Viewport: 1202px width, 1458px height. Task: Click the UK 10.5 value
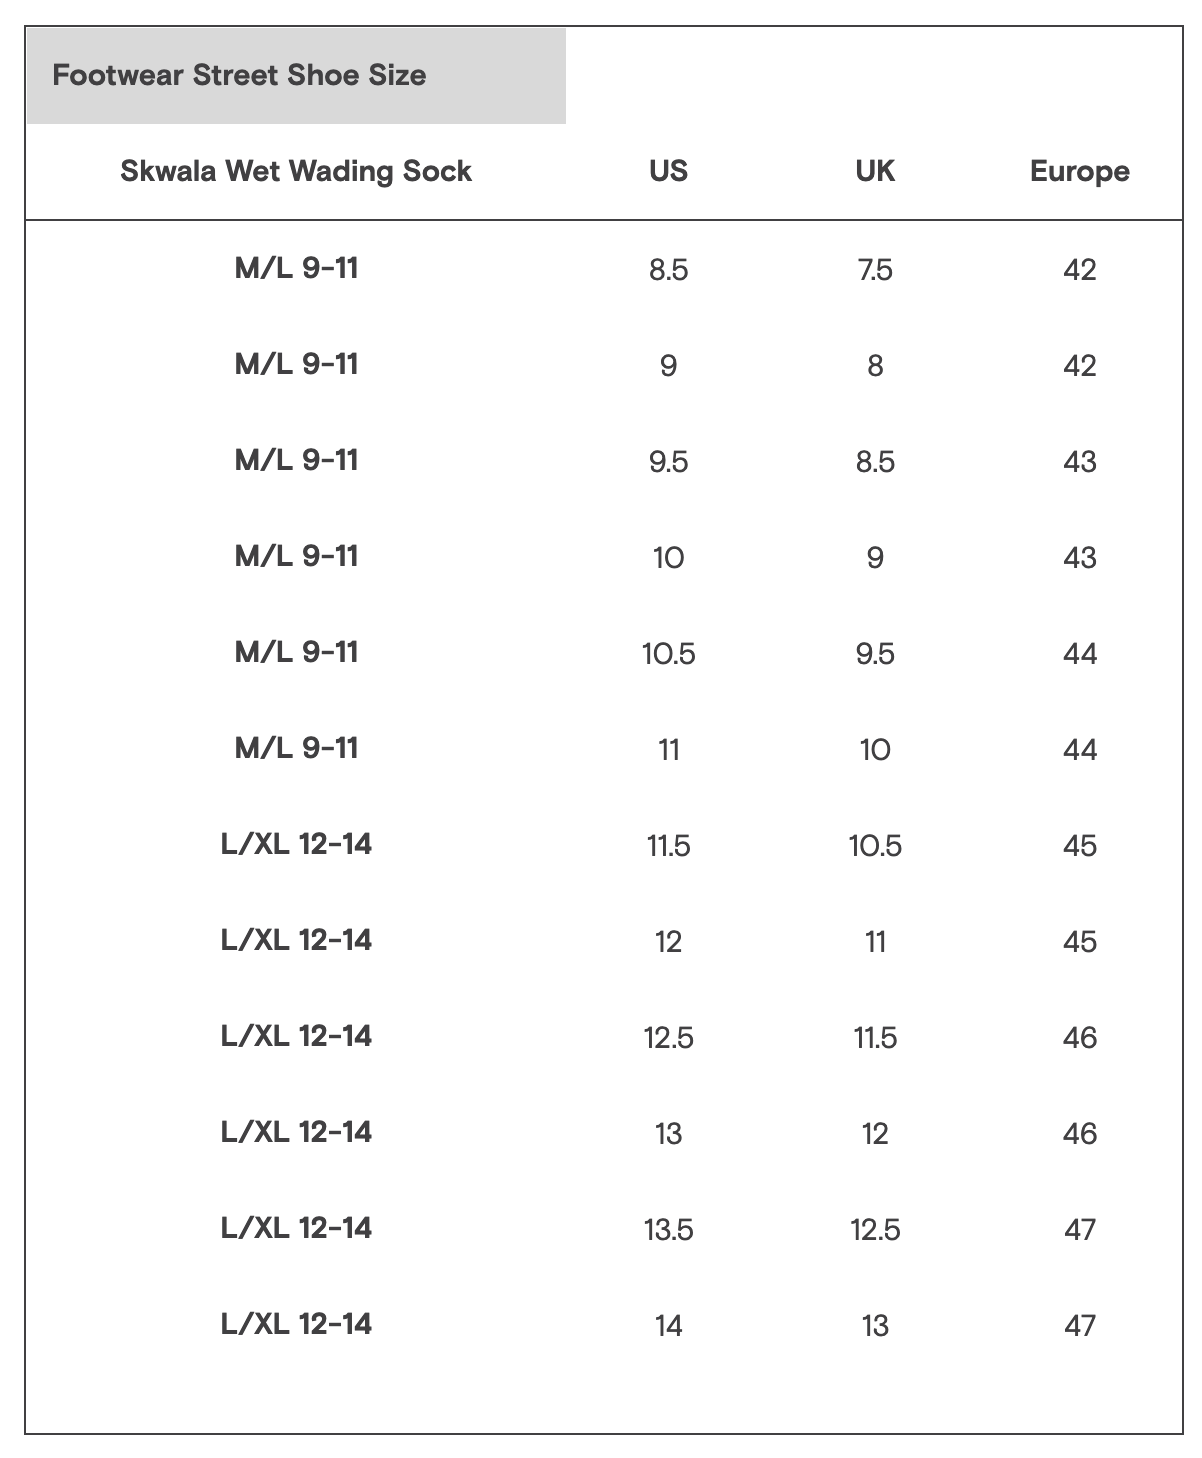(x=875, y=846)
